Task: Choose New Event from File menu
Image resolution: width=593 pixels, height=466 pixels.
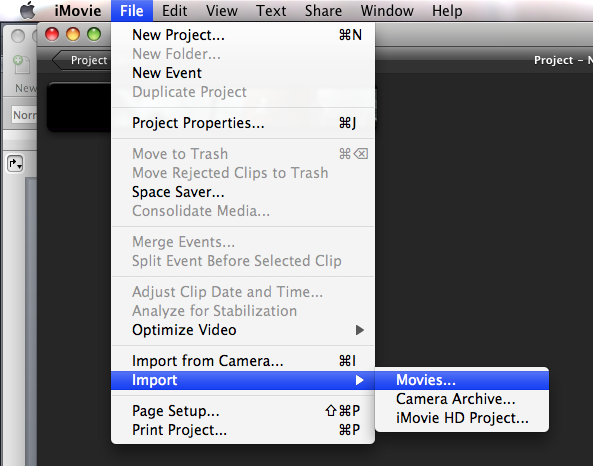Action: tap(243, 73)
